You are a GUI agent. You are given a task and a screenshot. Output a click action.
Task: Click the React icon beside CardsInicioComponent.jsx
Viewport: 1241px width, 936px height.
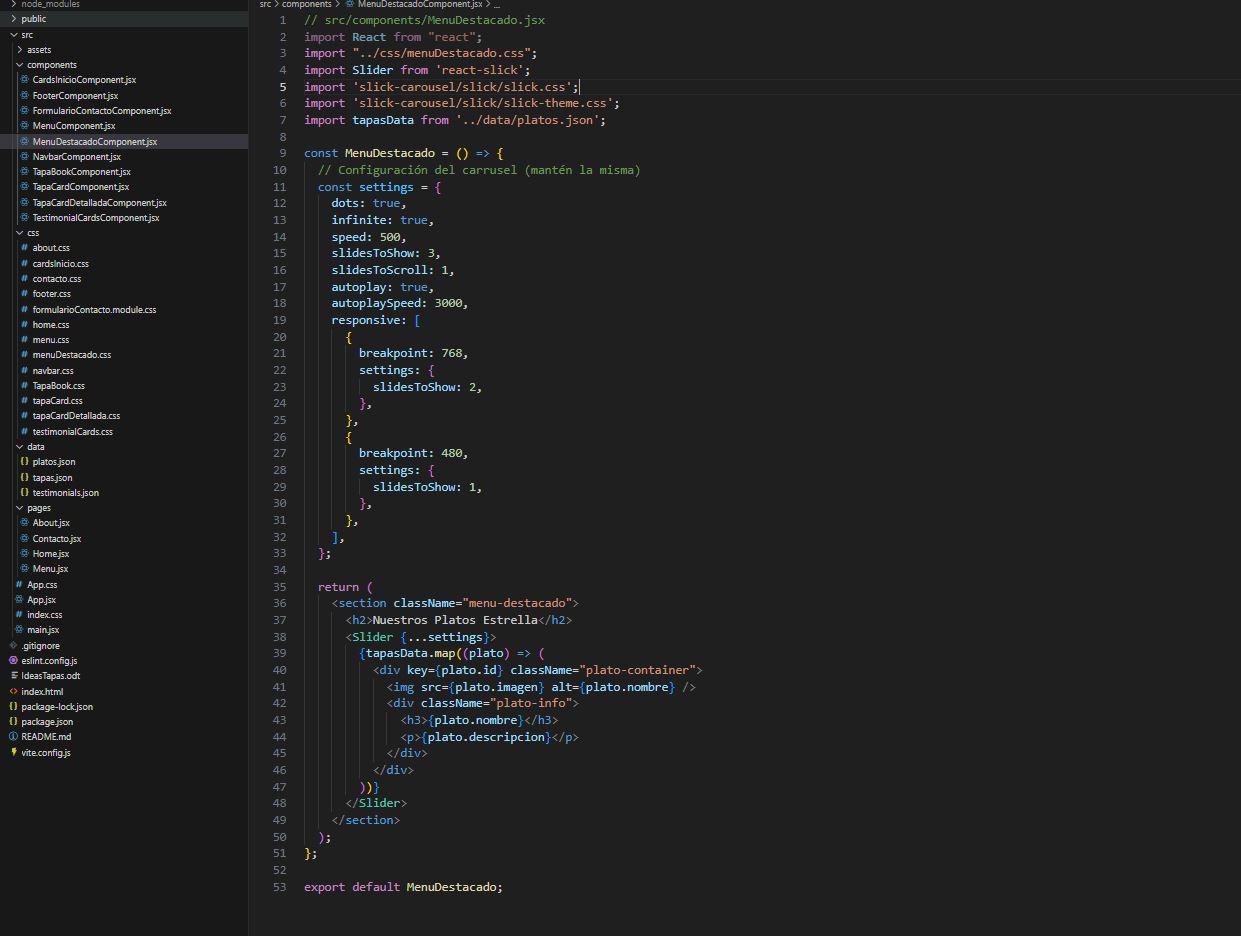(x=24, y=80)
